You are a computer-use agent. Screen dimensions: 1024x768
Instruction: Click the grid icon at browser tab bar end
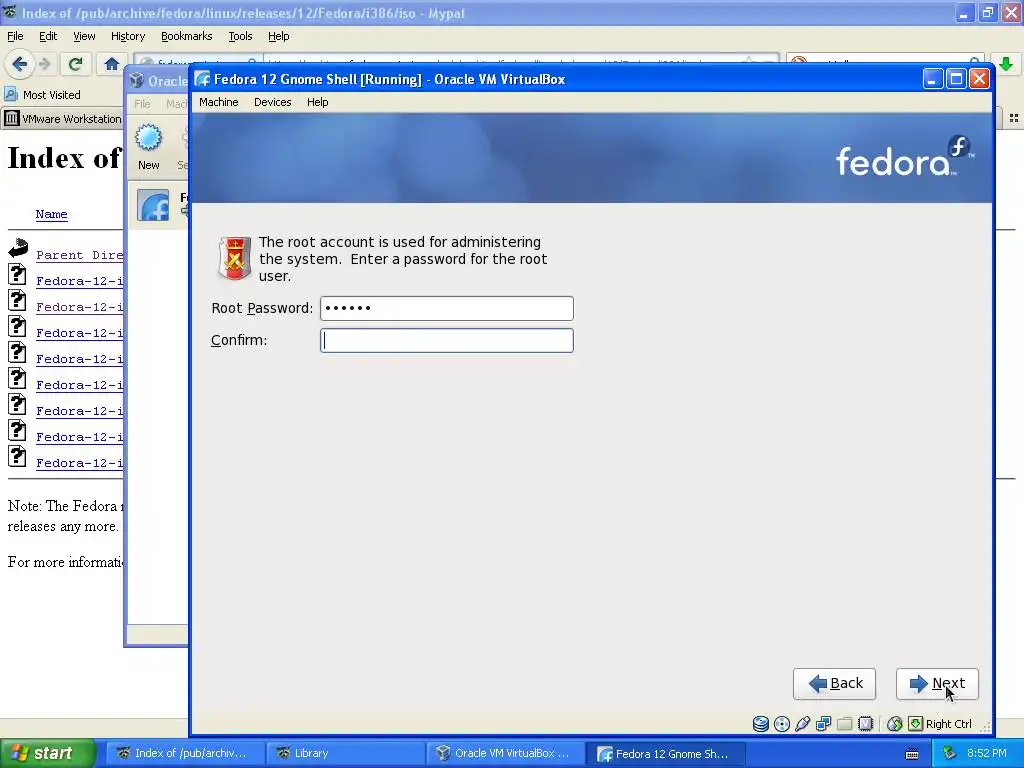(1014, 118)
